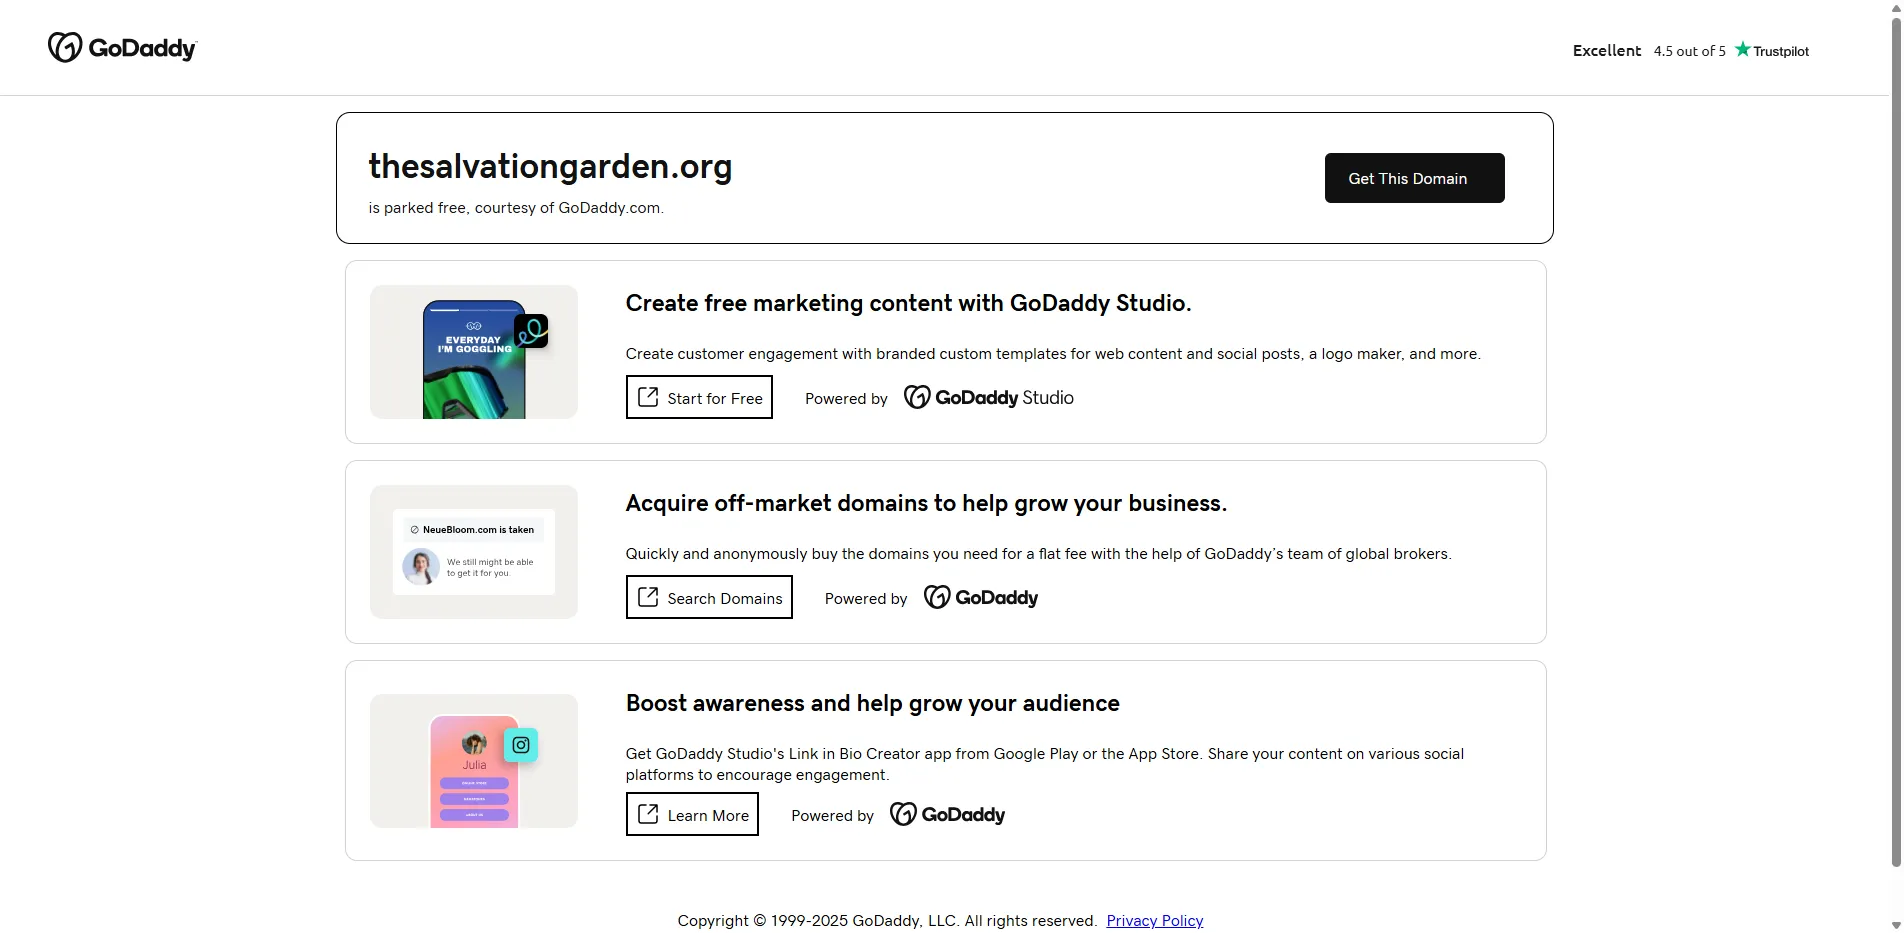The image size is (1904, 933).
Task: Click the scrollbar up arrow
Action: coord(1896,7)
